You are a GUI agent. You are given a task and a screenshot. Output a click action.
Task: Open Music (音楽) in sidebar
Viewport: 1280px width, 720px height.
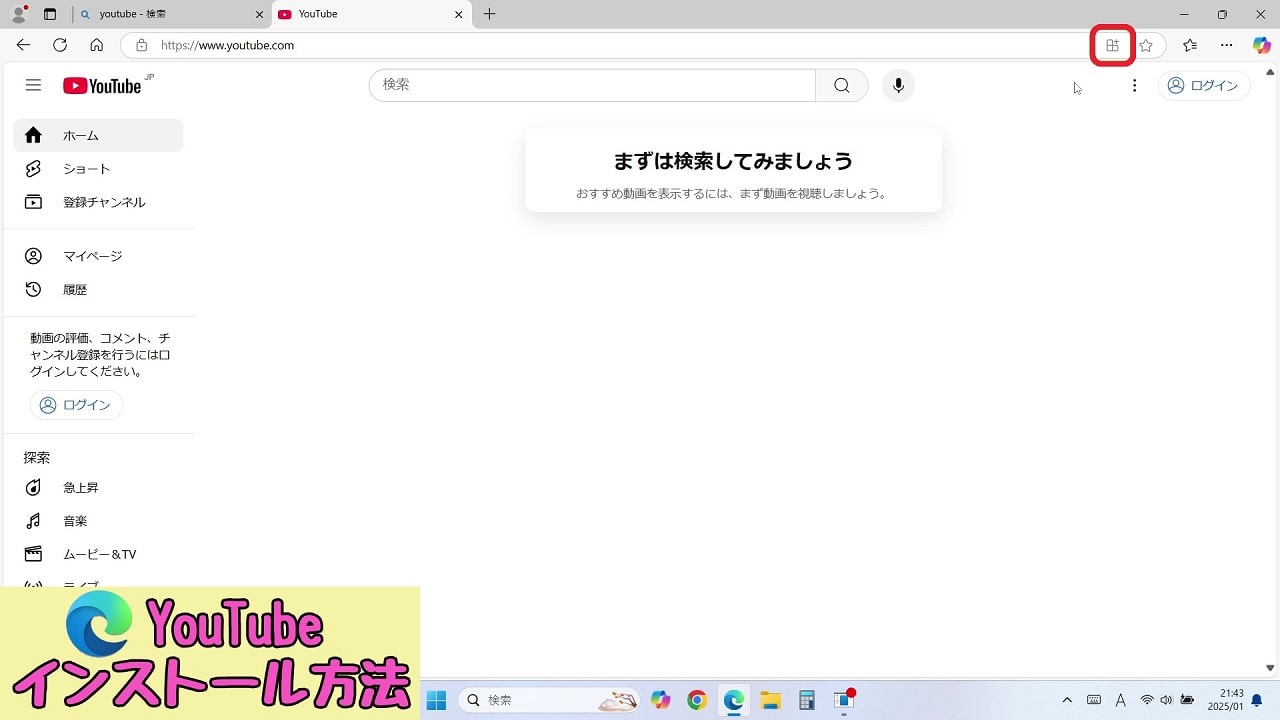[98, 521]
